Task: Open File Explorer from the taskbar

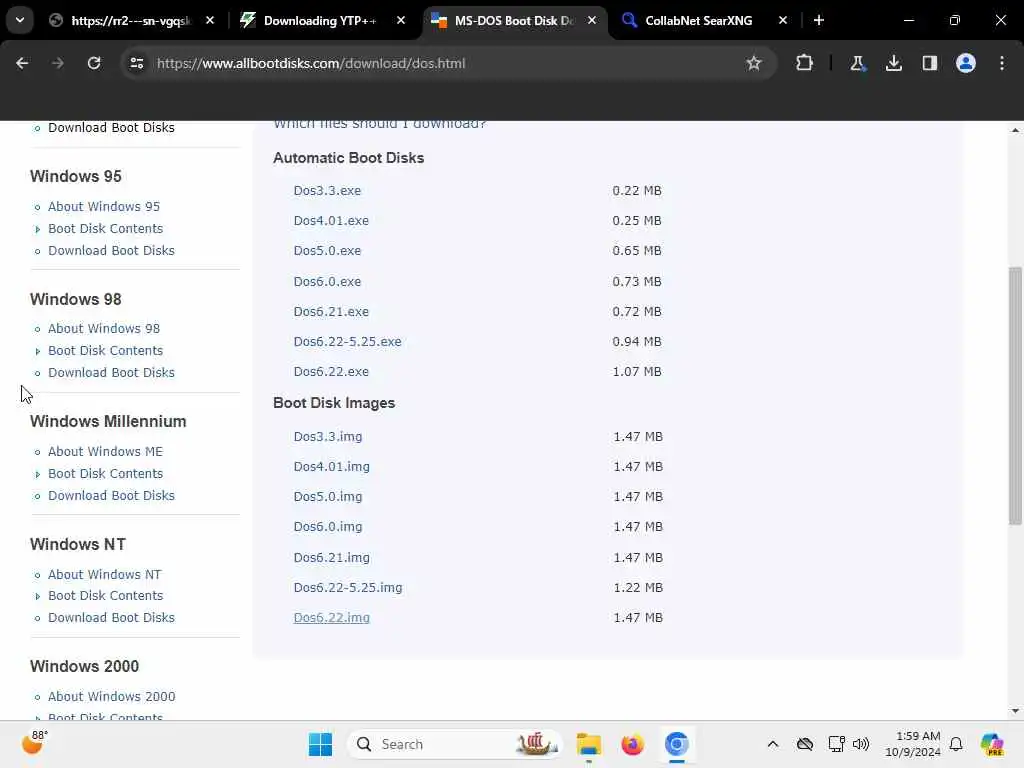Action: click(588, 744)
